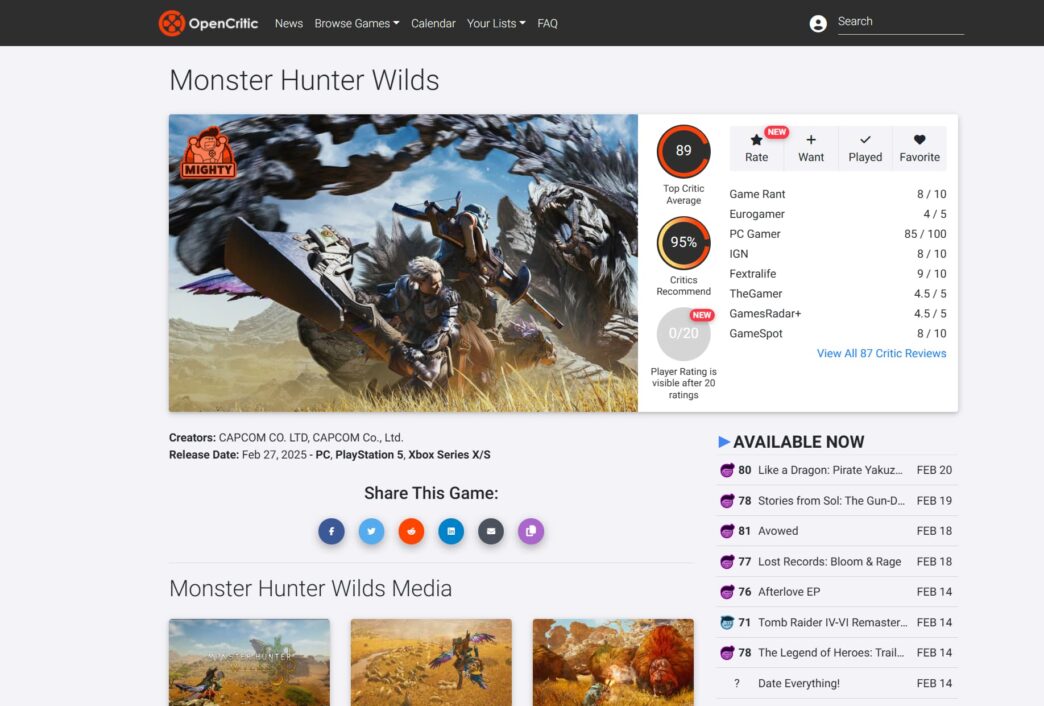Share the game on Facebook
The width and height of the screenshot is (1044, 706).
[332, 531]
